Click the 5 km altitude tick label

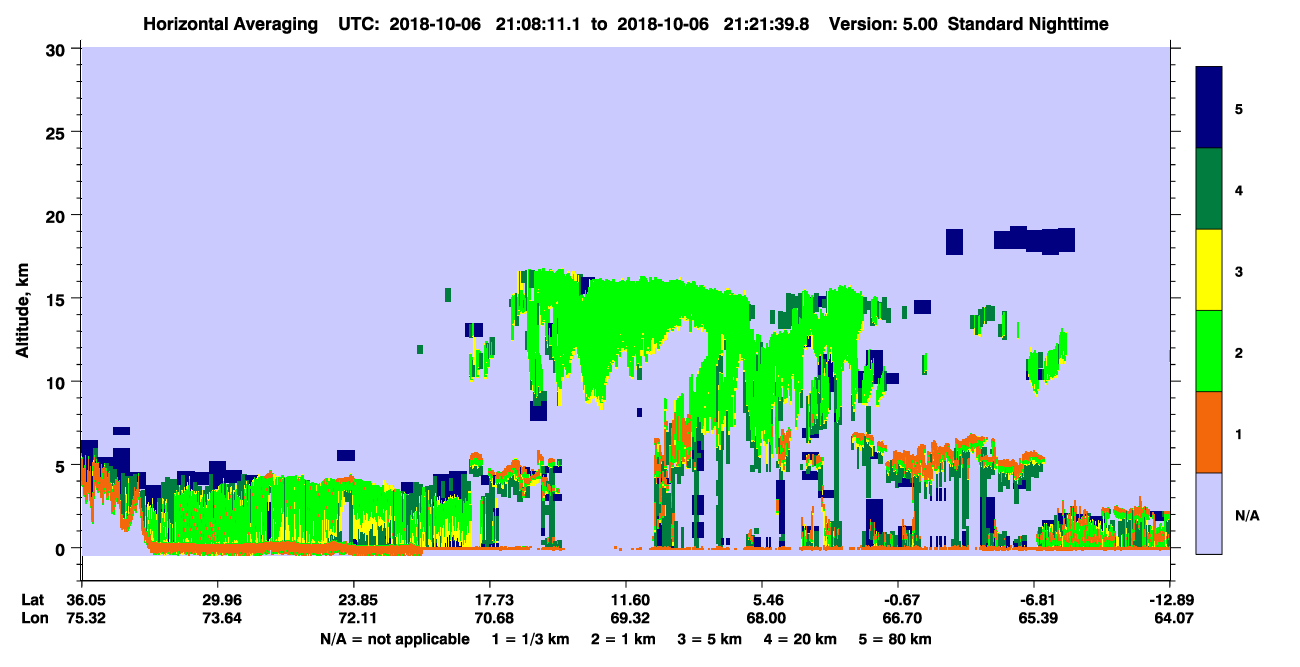[x=62, y=465]
